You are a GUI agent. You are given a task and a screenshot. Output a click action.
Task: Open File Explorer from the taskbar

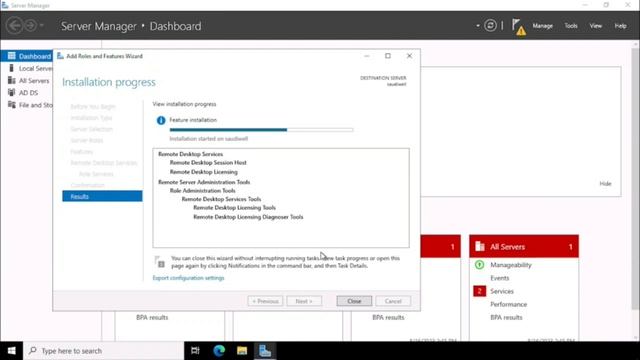(x=242, y=351)
